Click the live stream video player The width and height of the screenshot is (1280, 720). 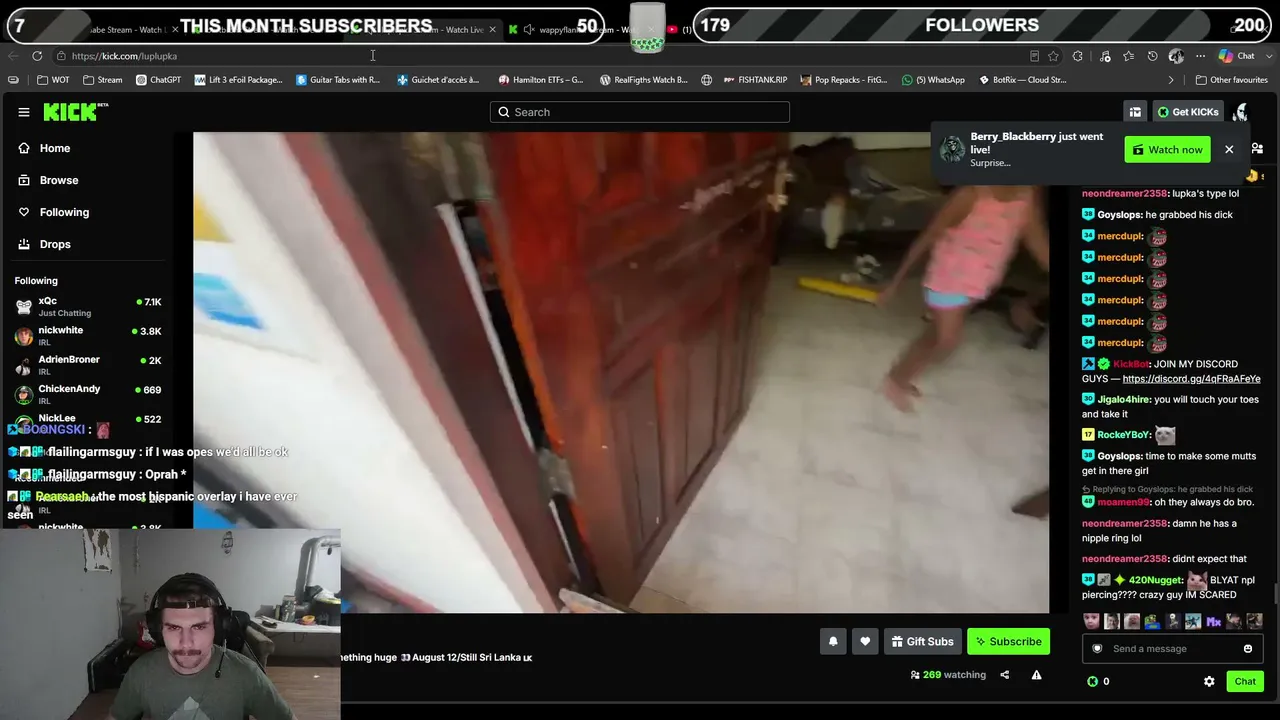[x=621, y=372]
